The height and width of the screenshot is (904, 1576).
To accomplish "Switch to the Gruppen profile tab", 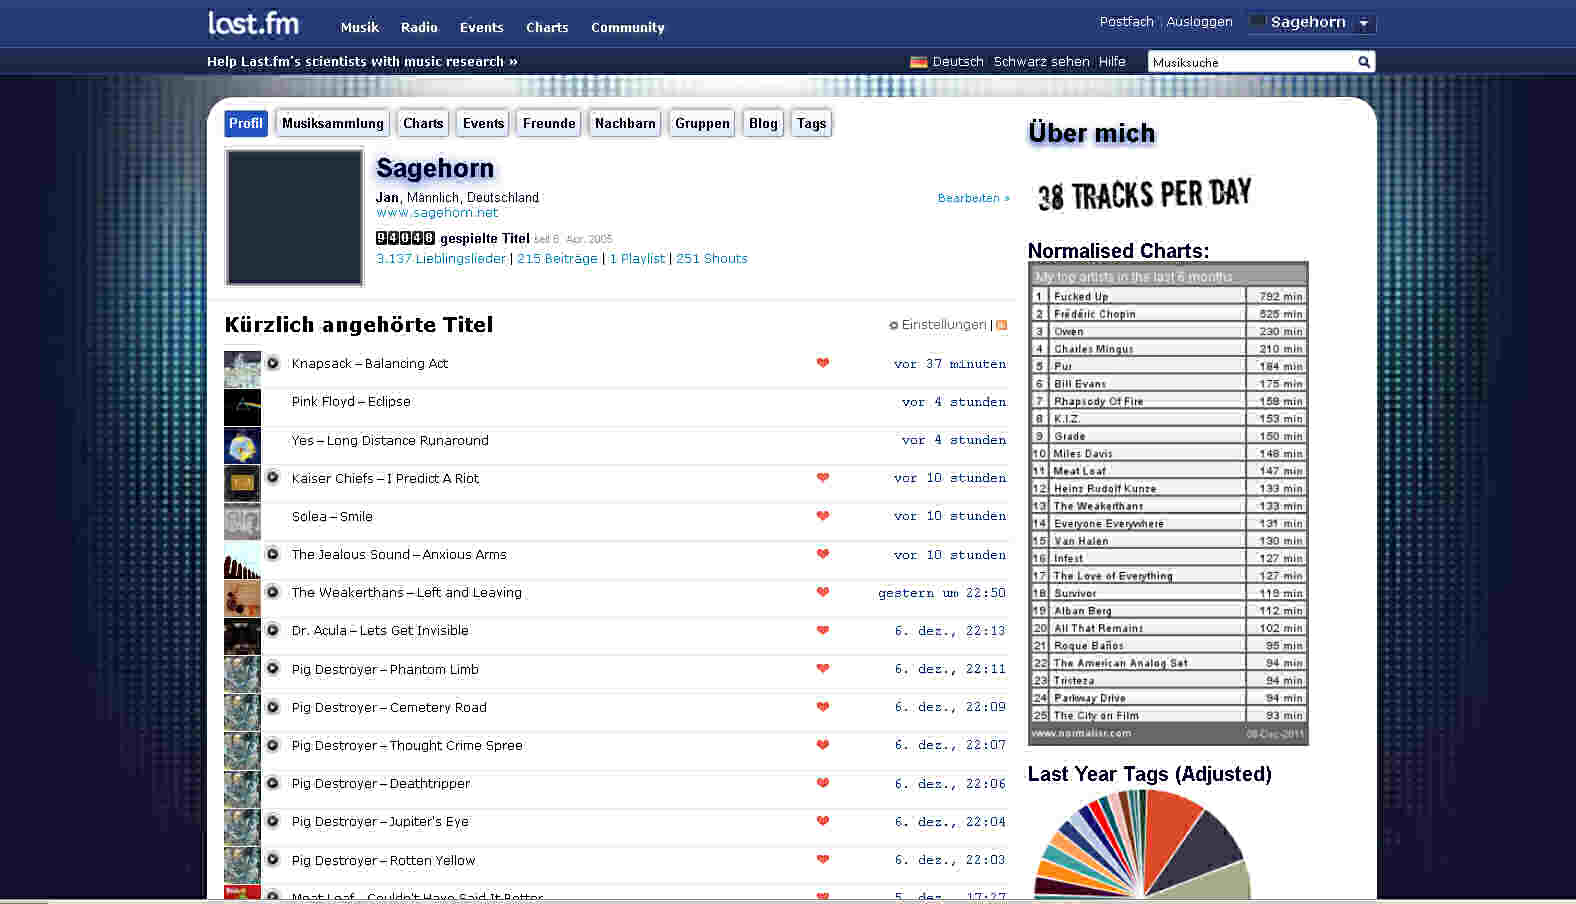I will pyautogui.click(x=702, y=123).
